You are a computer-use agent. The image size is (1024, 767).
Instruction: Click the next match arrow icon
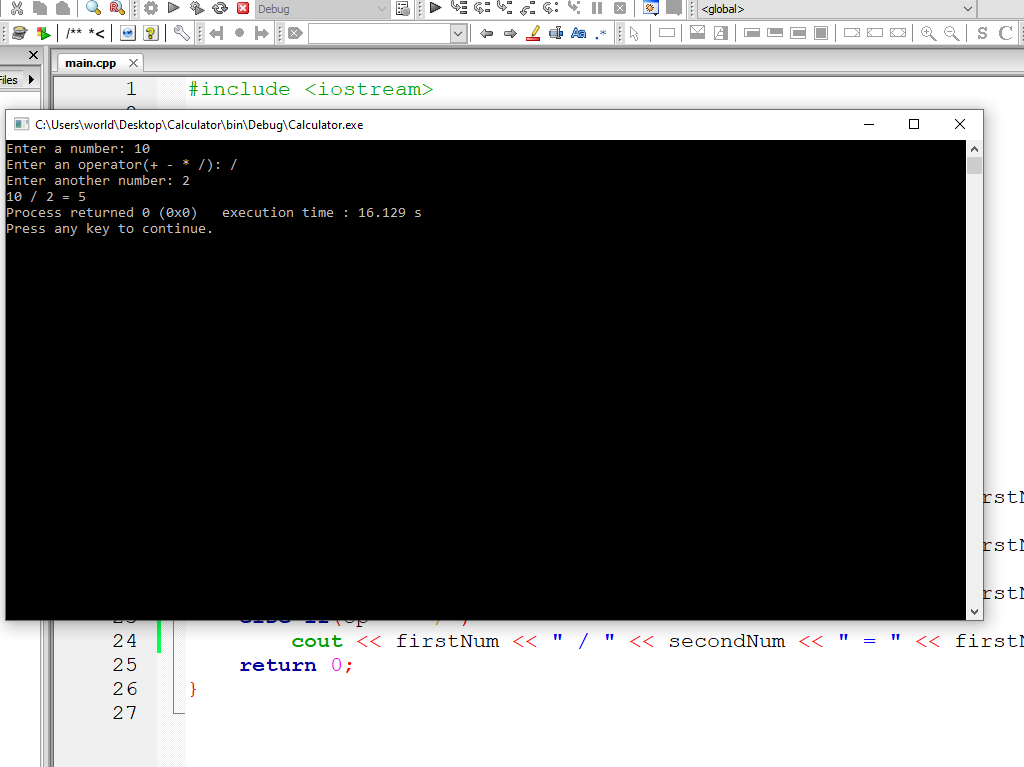(x=510, y=33)
